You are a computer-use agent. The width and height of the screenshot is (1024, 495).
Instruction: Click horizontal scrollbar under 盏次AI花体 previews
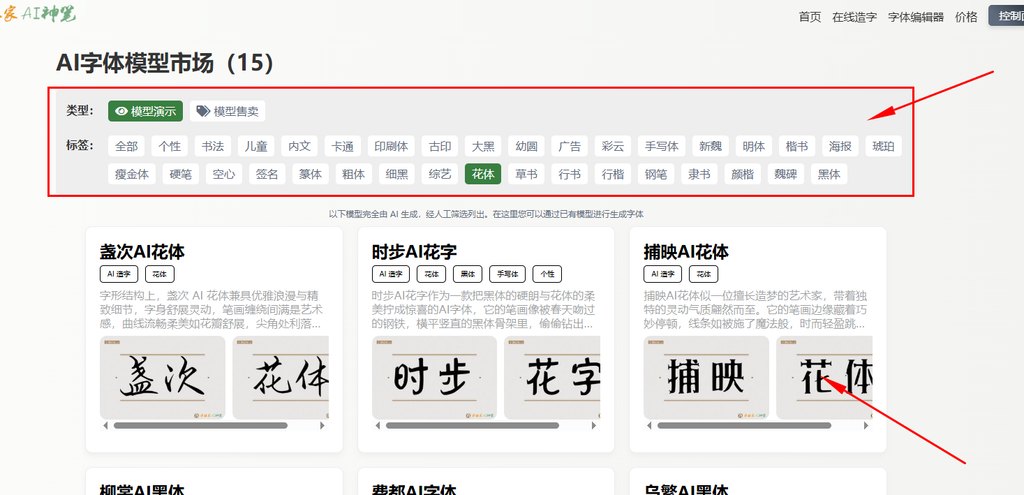(200, 425)
